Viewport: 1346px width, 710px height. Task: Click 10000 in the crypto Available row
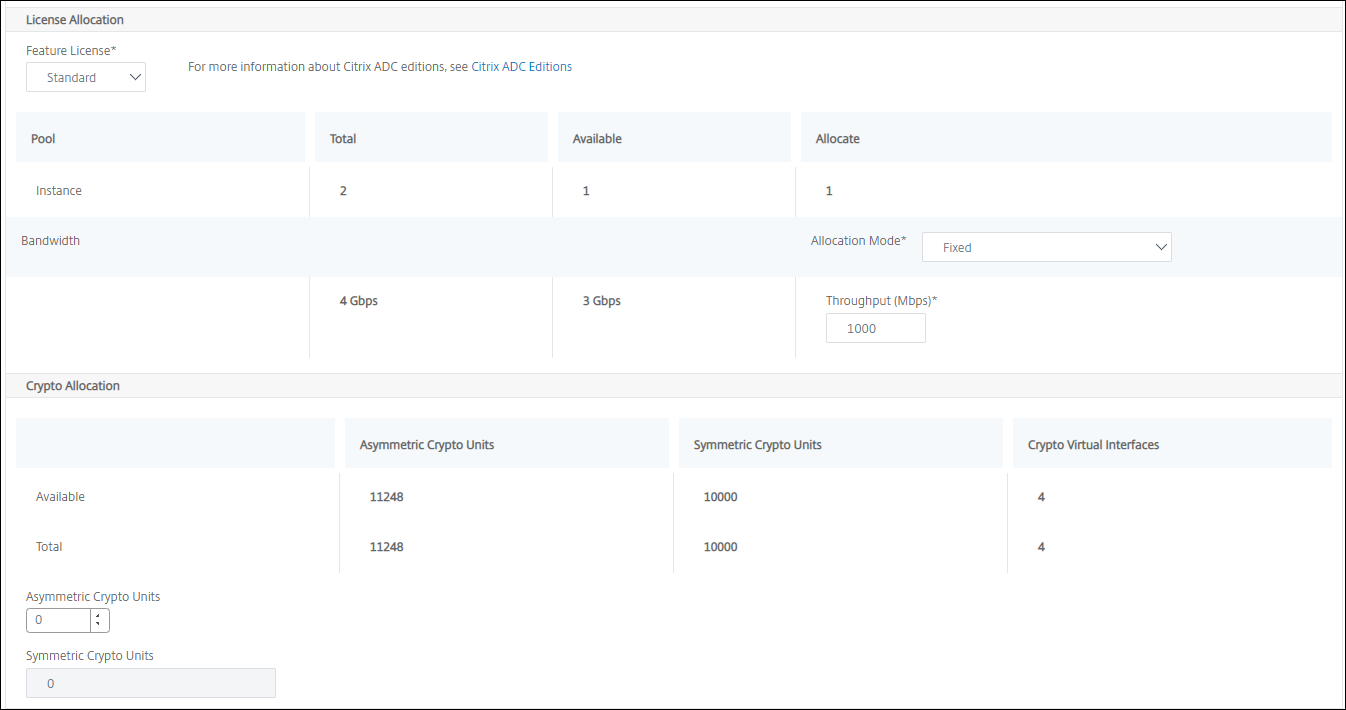[721, 497]
